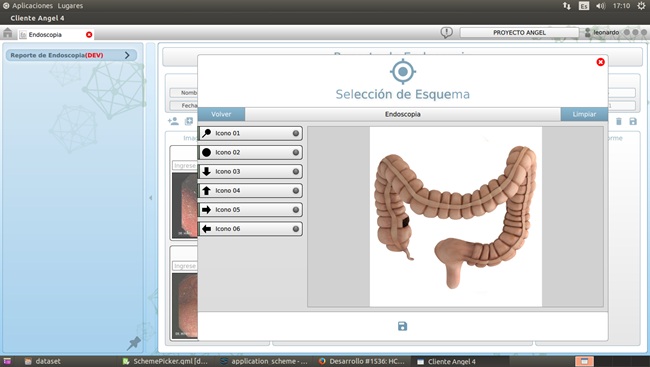Image resolution: width=650 pixels, height=367 pixels.
Task: Select the Icono 06 left arrow icon
Action: coord(206,228)
